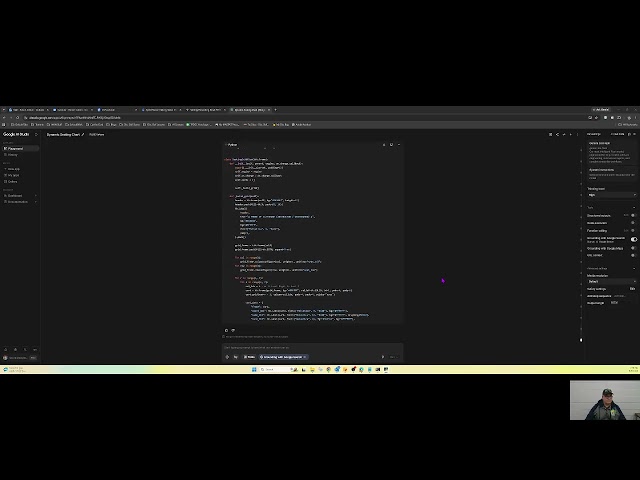Click the browser address bar
This screenshot has height=480, width=640.
coord(306,118)
